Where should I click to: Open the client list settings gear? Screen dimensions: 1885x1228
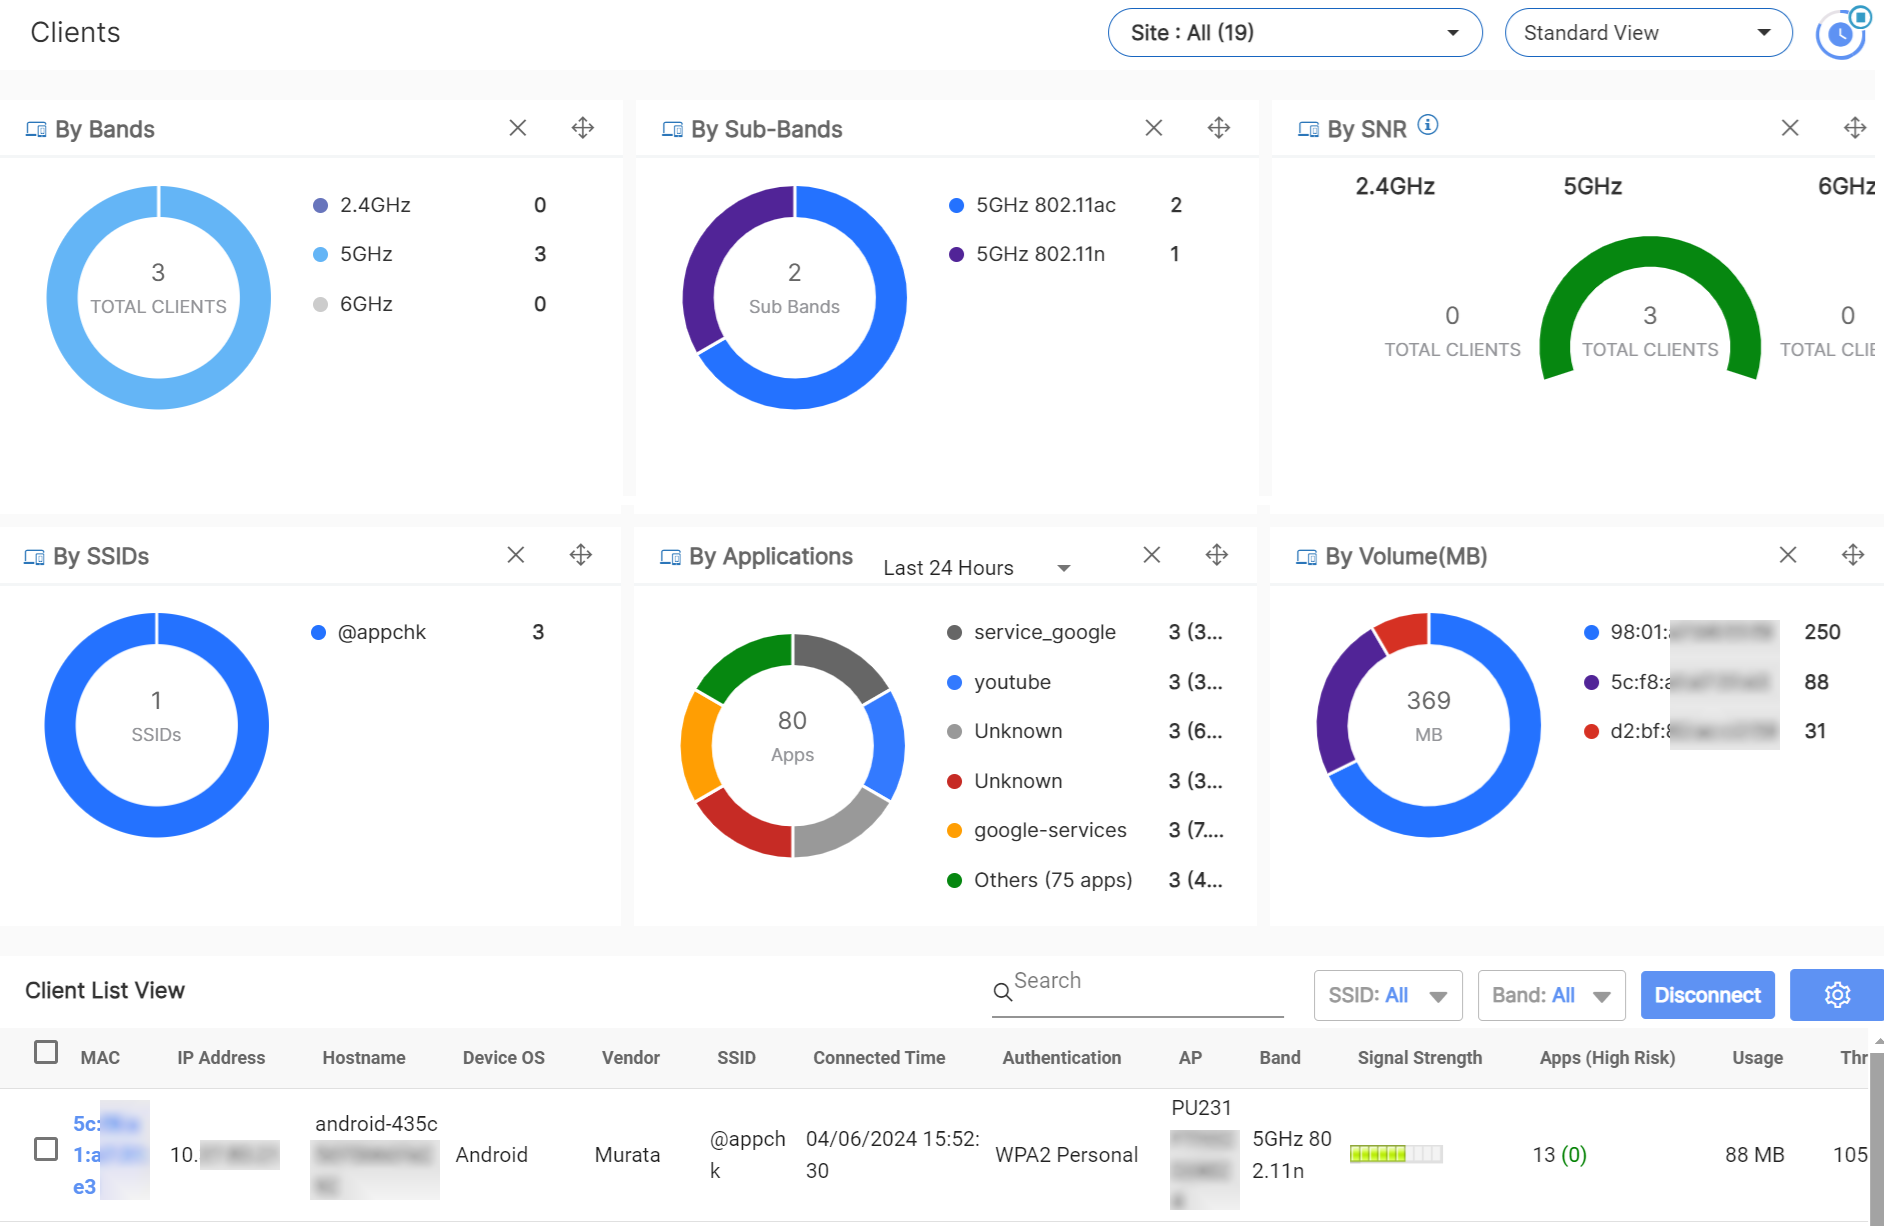(1837, 995)
